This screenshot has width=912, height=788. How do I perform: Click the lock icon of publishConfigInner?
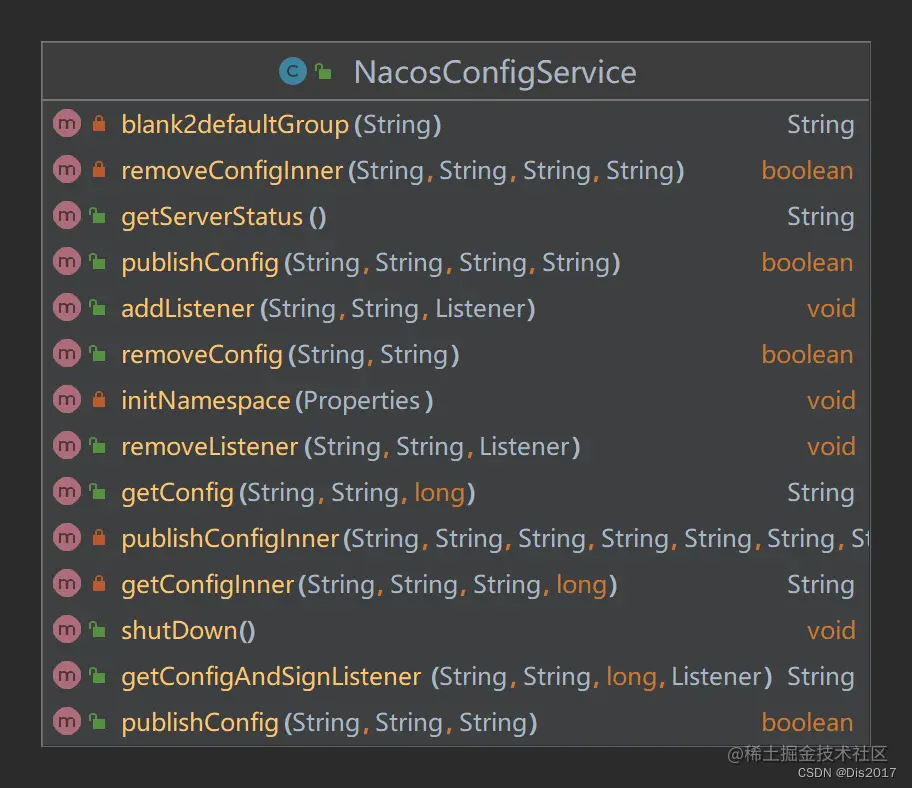(x=99, y=537)
